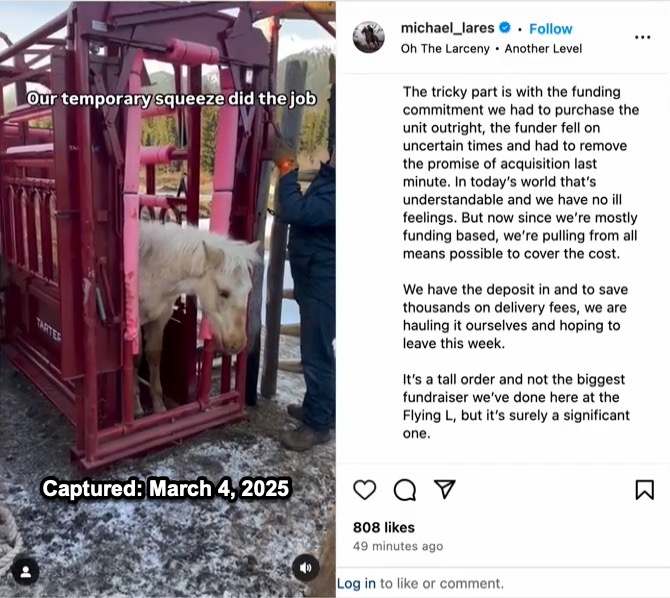This screenshot has height=598, width=670.
Task: Show tagged people via person icon
Action: pos(26,571)
